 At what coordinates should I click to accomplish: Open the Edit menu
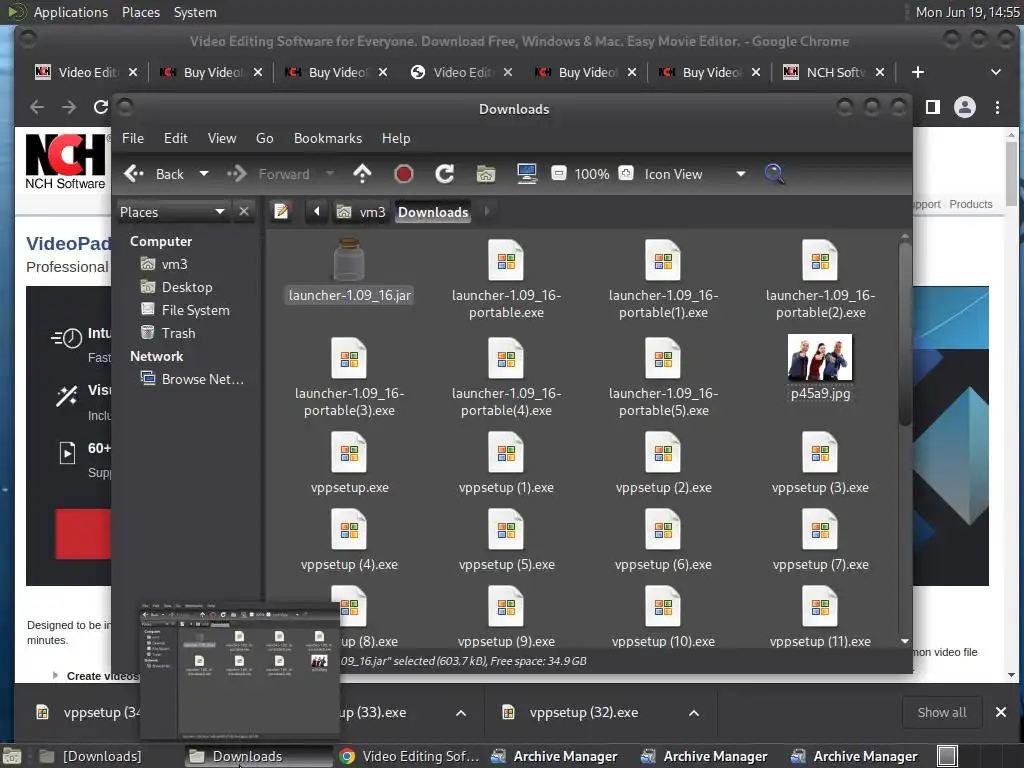tap(176, 138)
